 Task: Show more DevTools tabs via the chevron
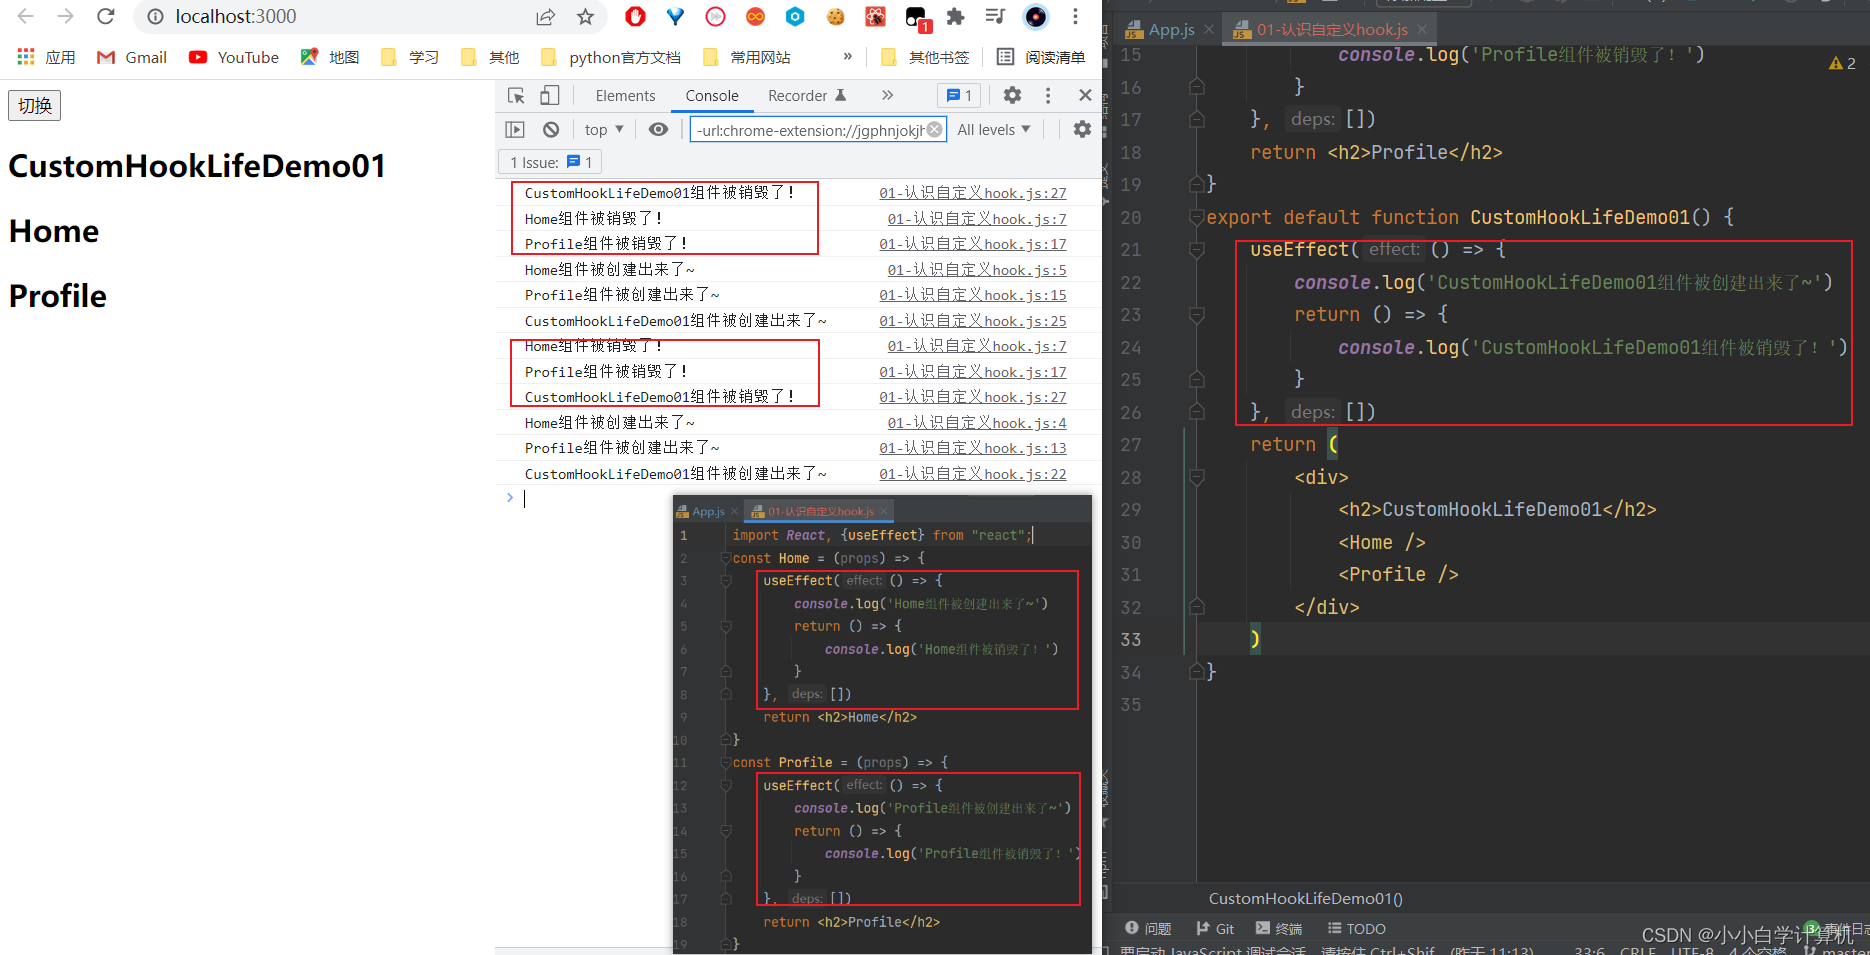887,95
